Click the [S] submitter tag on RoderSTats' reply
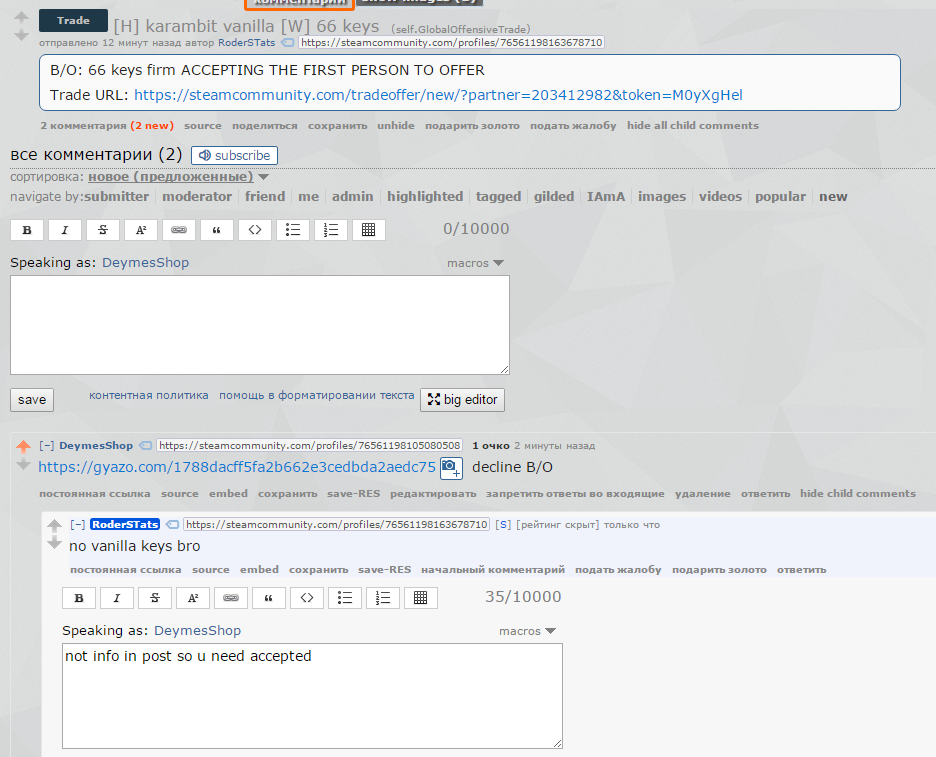The image size is (936, 757). [x=503, y=524]
